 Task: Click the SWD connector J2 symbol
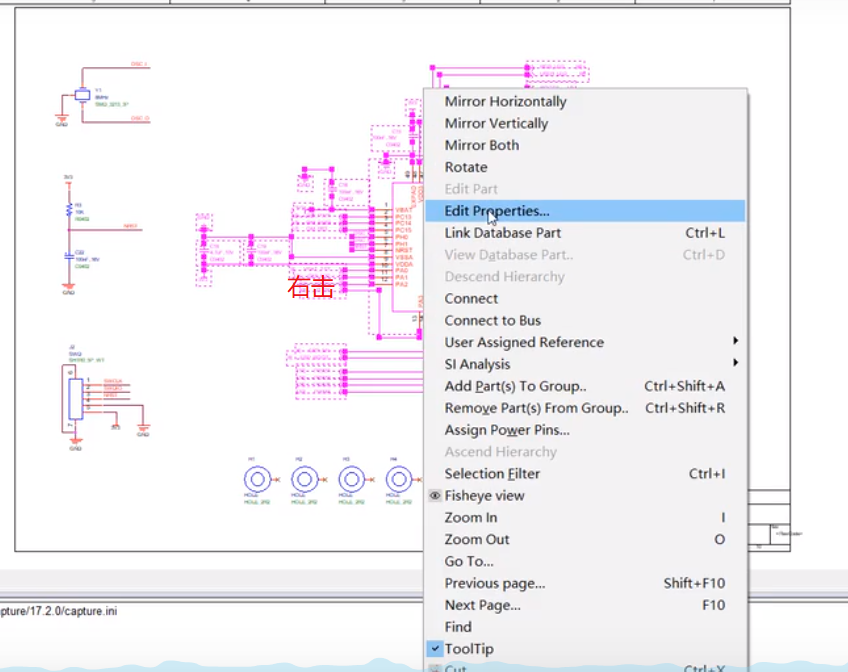(x=76, y=398)
